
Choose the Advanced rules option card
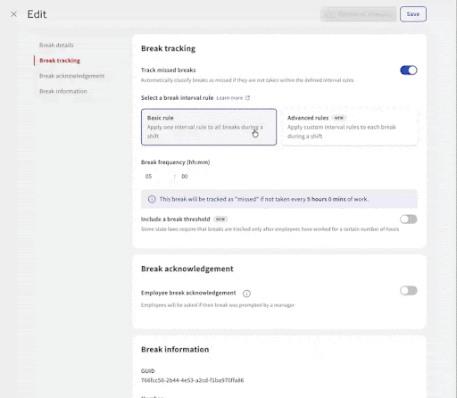[349, 127]
